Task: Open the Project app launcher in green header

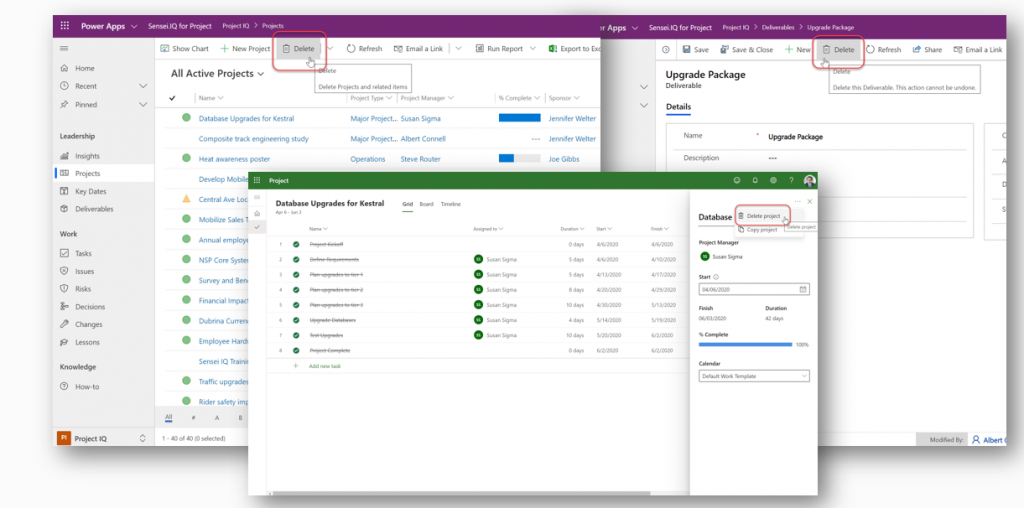Action: [x=257, y=180]
